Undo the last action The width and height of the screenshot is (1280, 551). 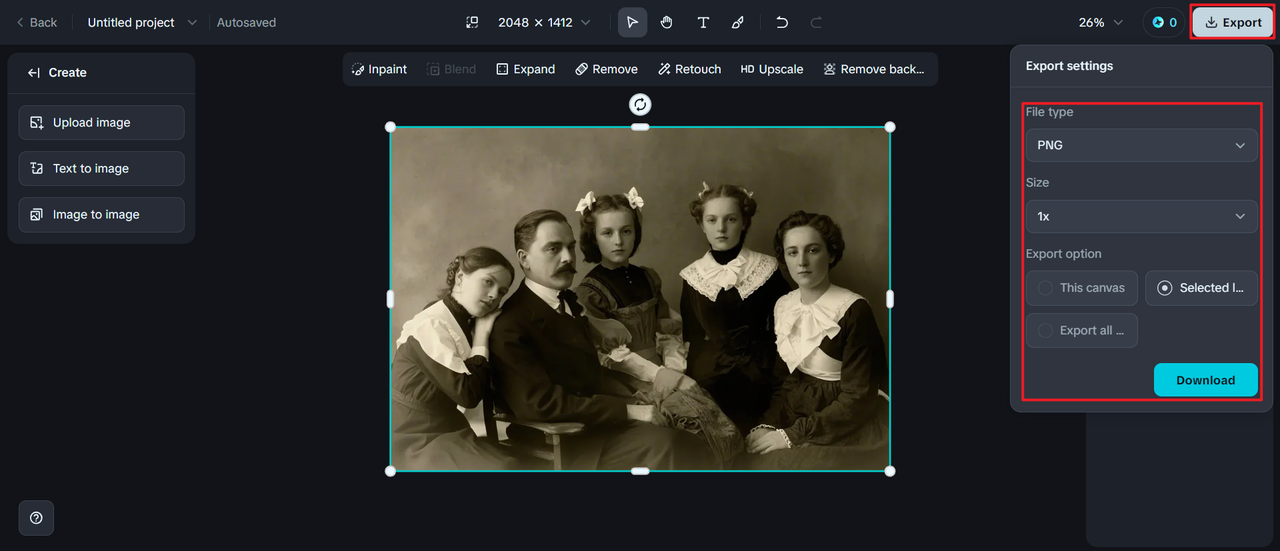pyautogui.click(x=782, y=22)
